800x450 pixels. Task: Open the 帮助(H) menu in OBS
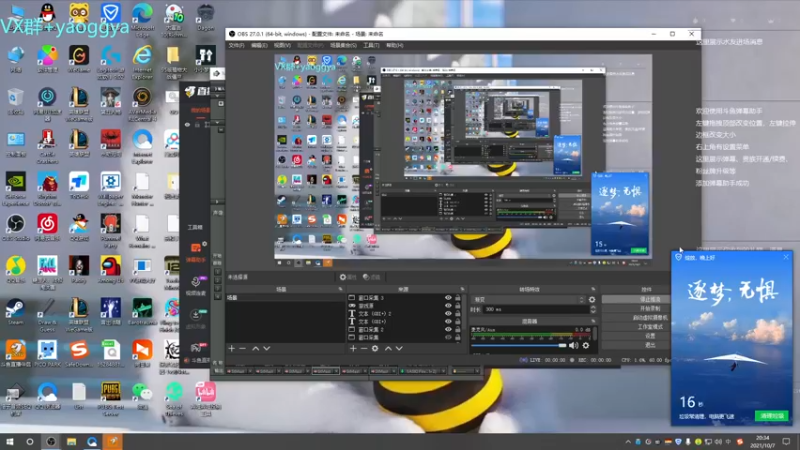pos(394,45)
